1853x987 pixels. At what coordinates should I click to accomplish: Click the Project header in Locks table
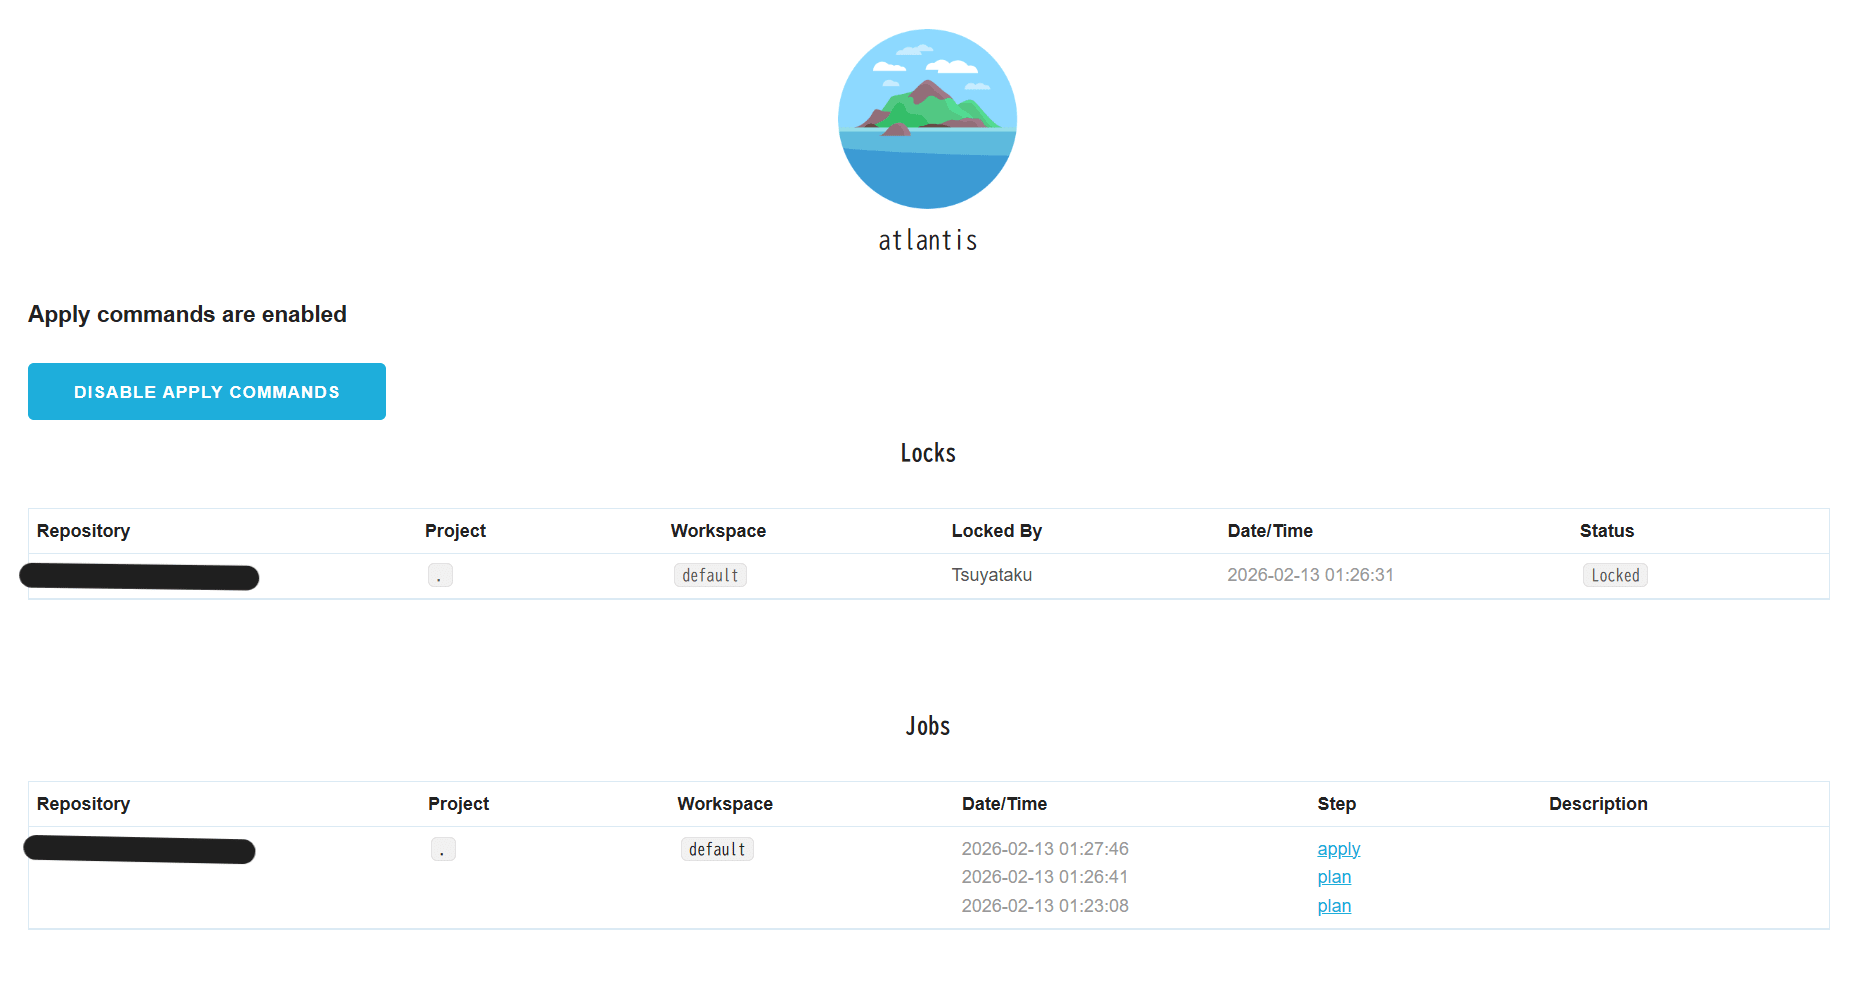coord(455,531)
